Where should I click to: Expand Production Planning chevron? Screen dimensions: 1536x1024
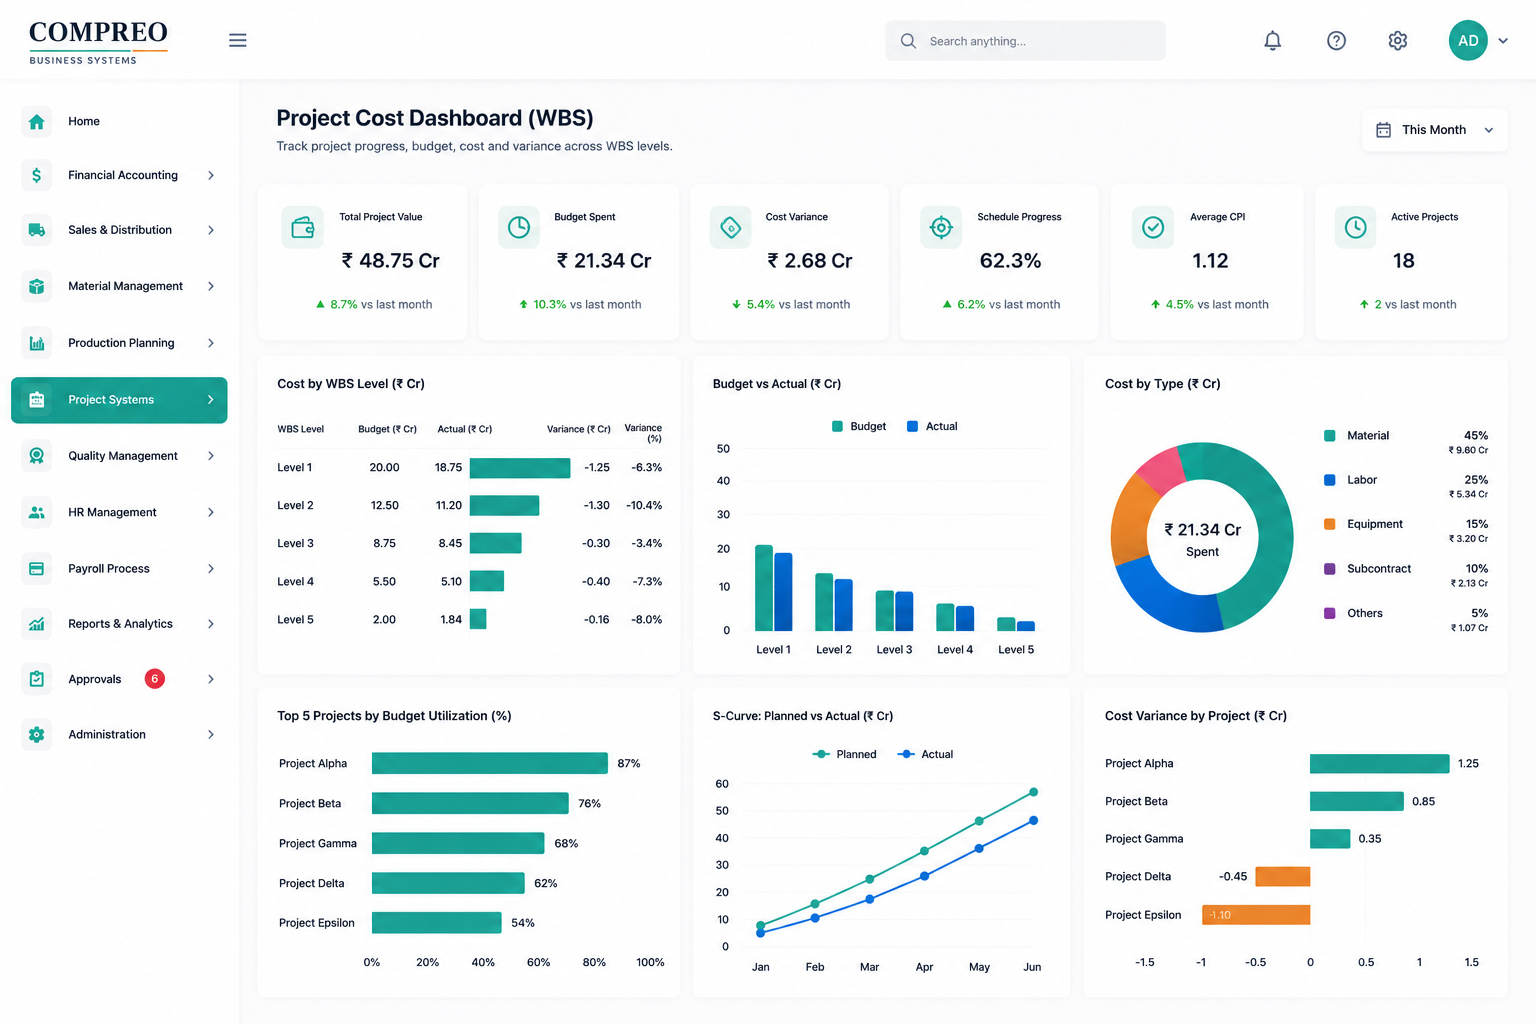tap(211, 343)
